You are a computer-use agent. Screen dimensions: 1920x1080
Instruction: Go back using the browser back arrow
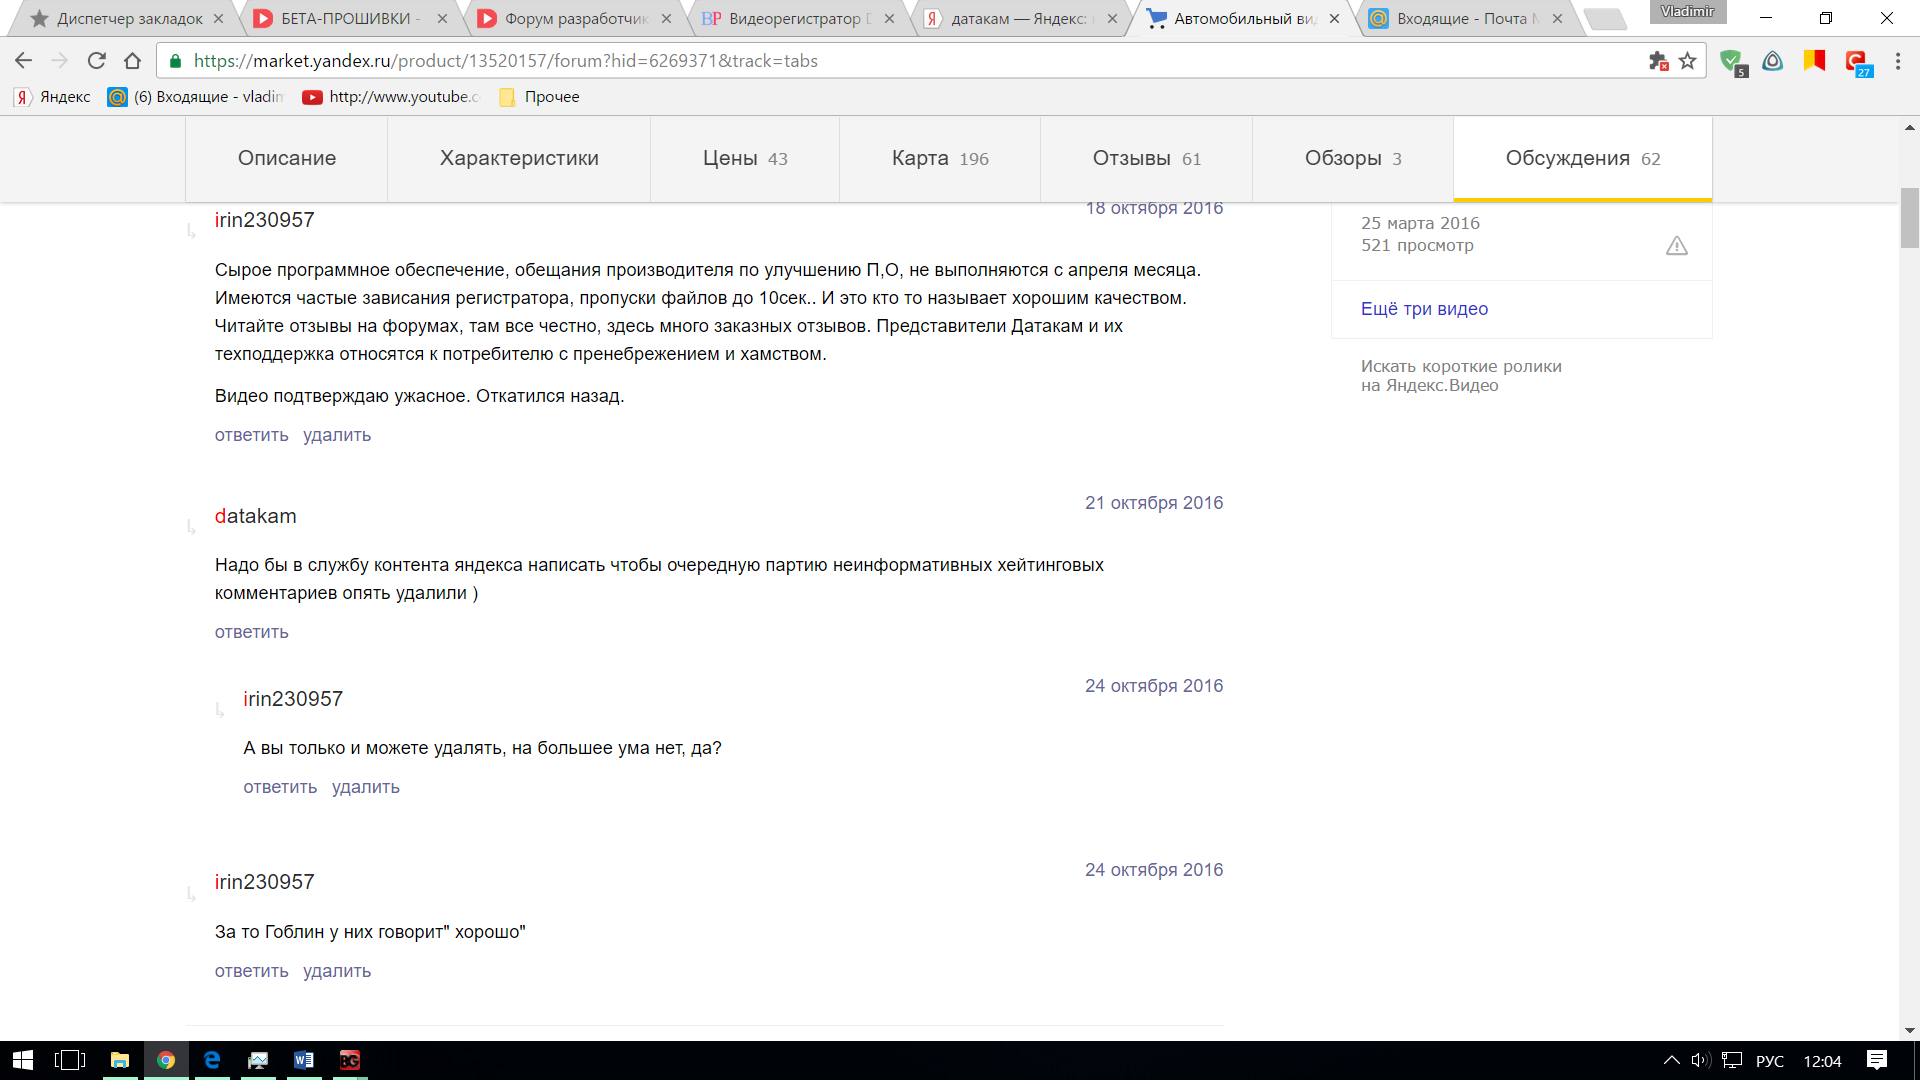[x=23, y=61]
